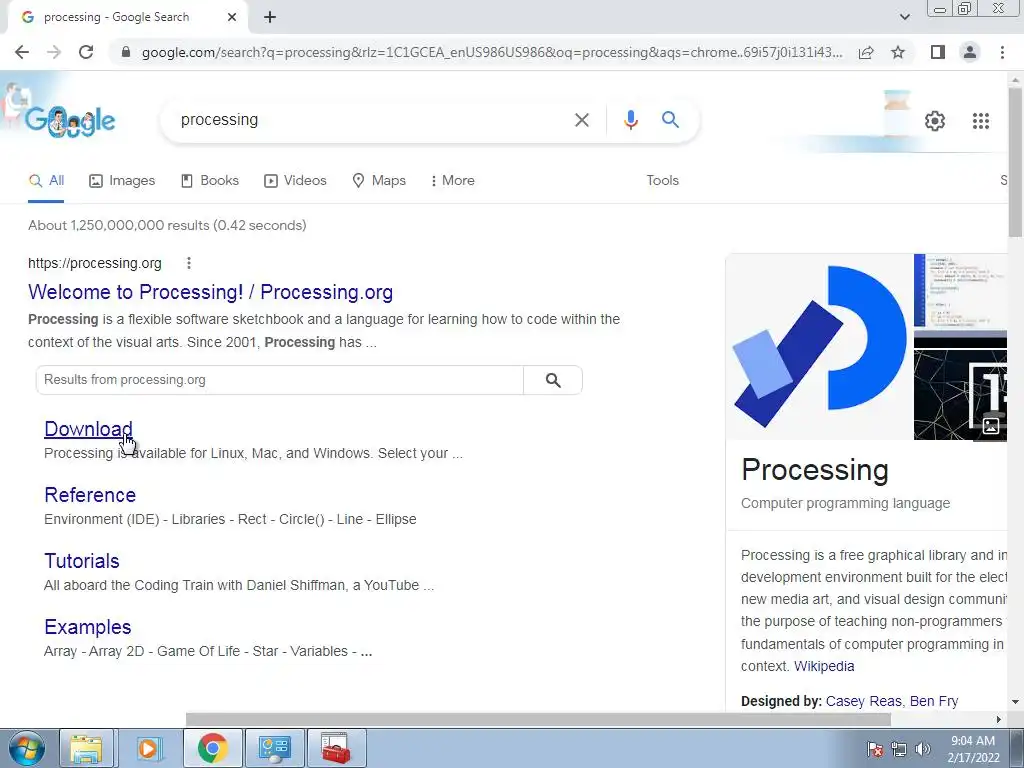
Task: Open Windows Explorer from taskbar
Action: coord(86,748)
